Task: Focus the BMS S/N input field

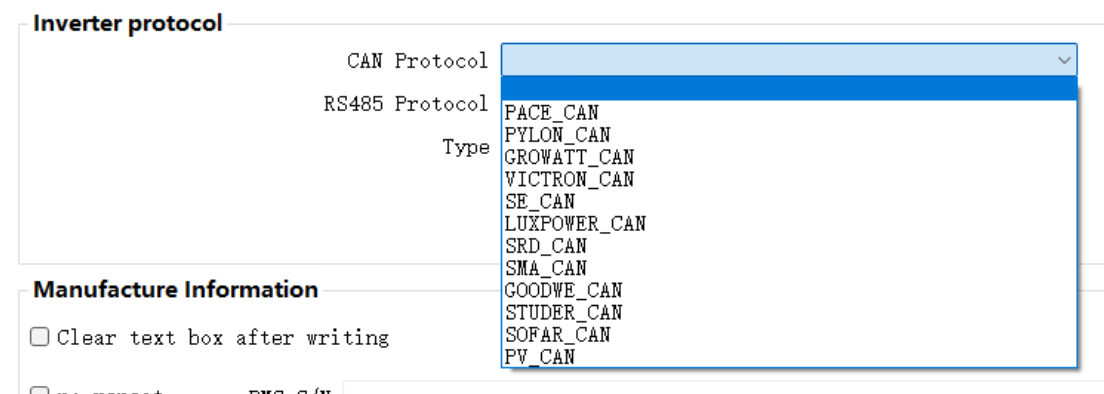Action: click(x=722, y=388)
